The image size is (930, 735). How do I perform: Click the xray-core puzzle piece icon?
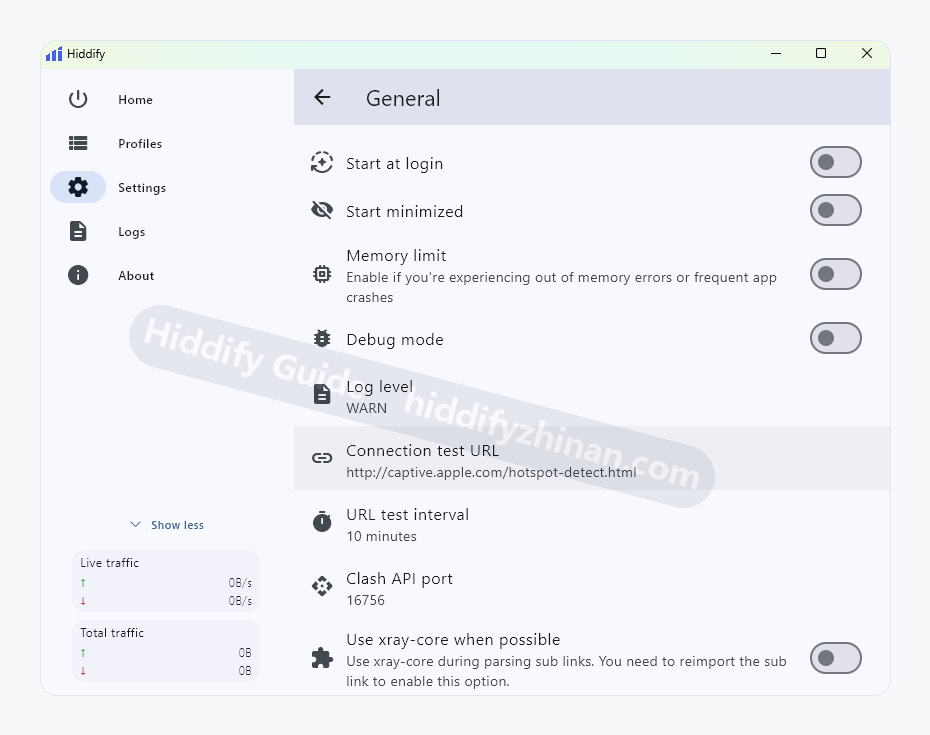pos(322,658)
